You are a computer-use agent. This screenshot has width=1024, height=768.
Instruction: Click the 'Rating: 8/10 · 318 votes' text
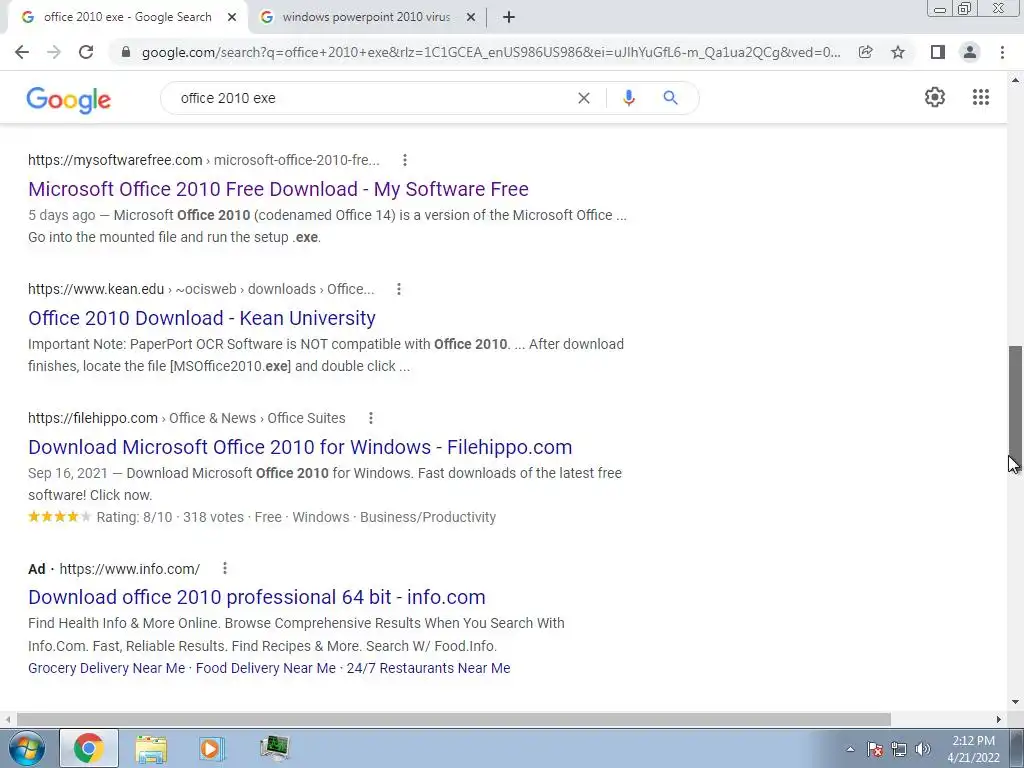[x=170, y=517]
